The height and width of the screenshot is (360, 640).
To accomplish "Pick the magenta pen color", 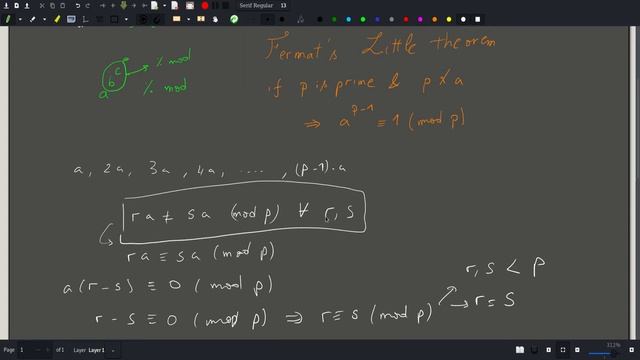I will coord(420,19).
